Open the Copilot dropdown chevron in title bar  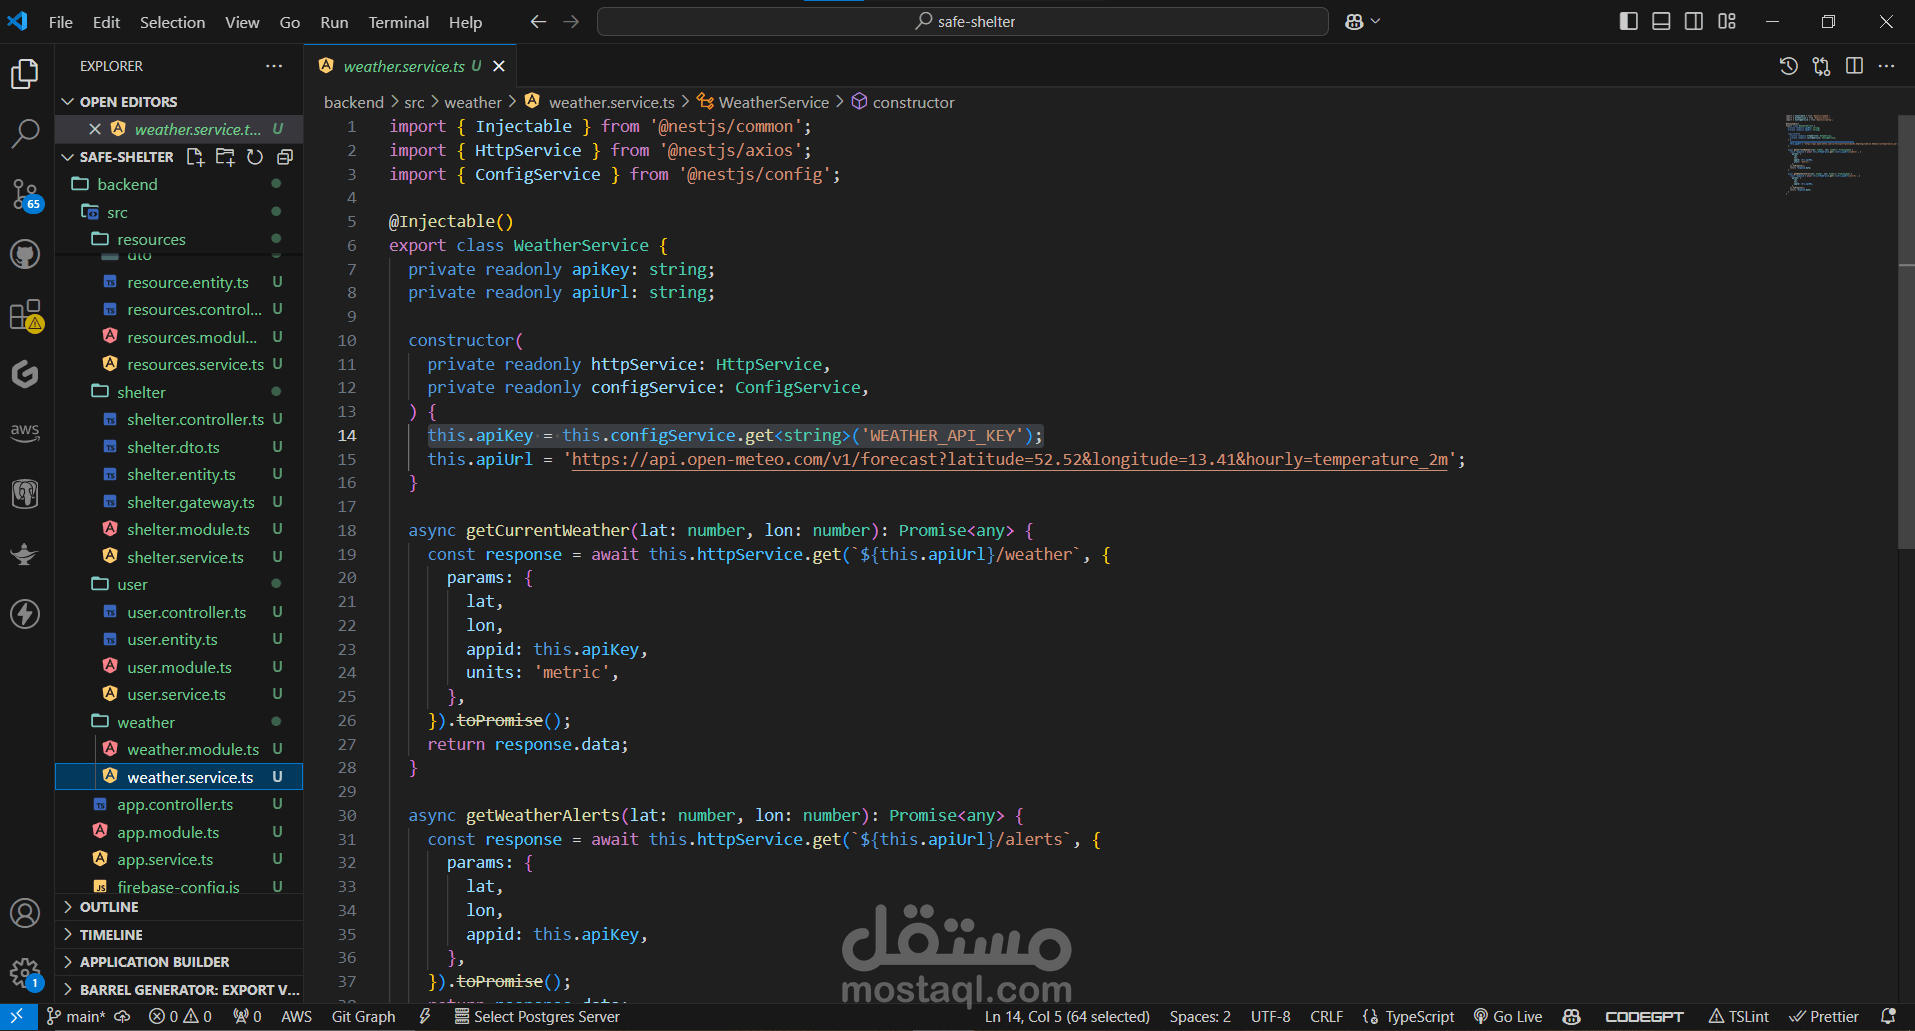coord(1376,22)
